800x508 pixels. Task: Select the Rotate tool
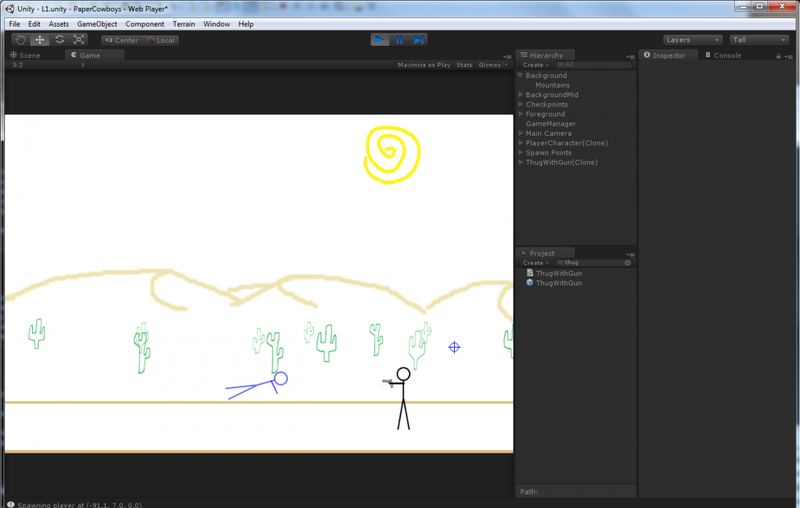(60, 40)
